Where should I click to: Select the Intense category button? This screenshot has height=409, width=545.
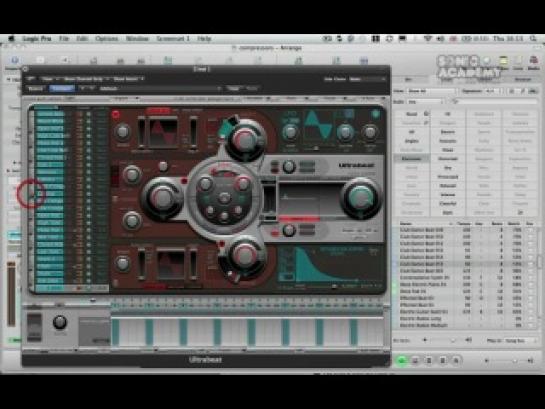[x=448, y=195]
